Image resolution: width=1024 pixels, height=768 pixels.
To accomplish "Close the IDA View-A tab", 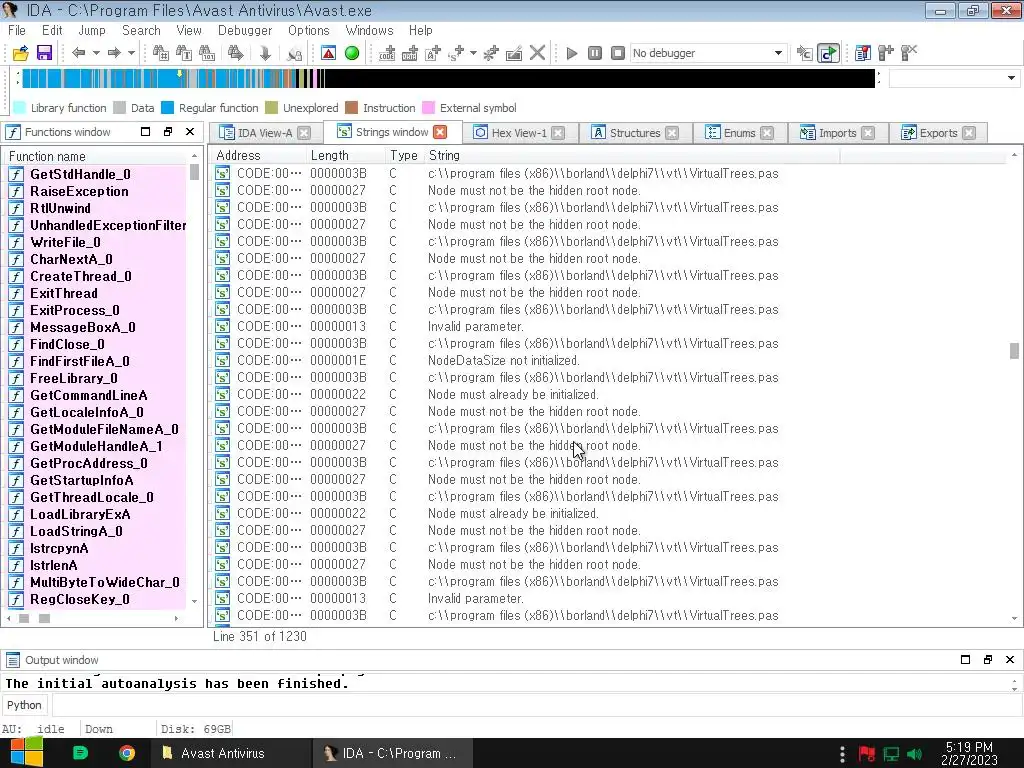I will pos(304,133).
